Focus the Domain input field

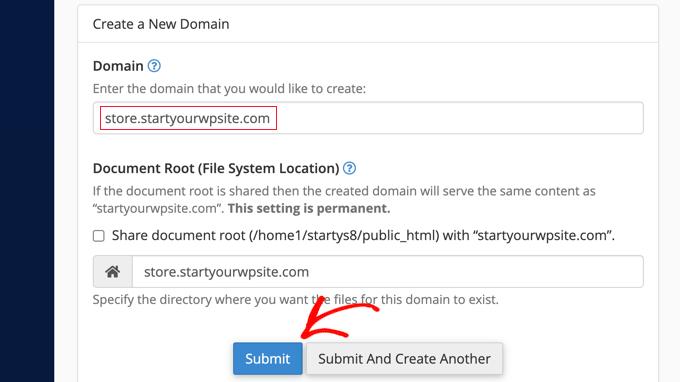[x=368, y=118]
